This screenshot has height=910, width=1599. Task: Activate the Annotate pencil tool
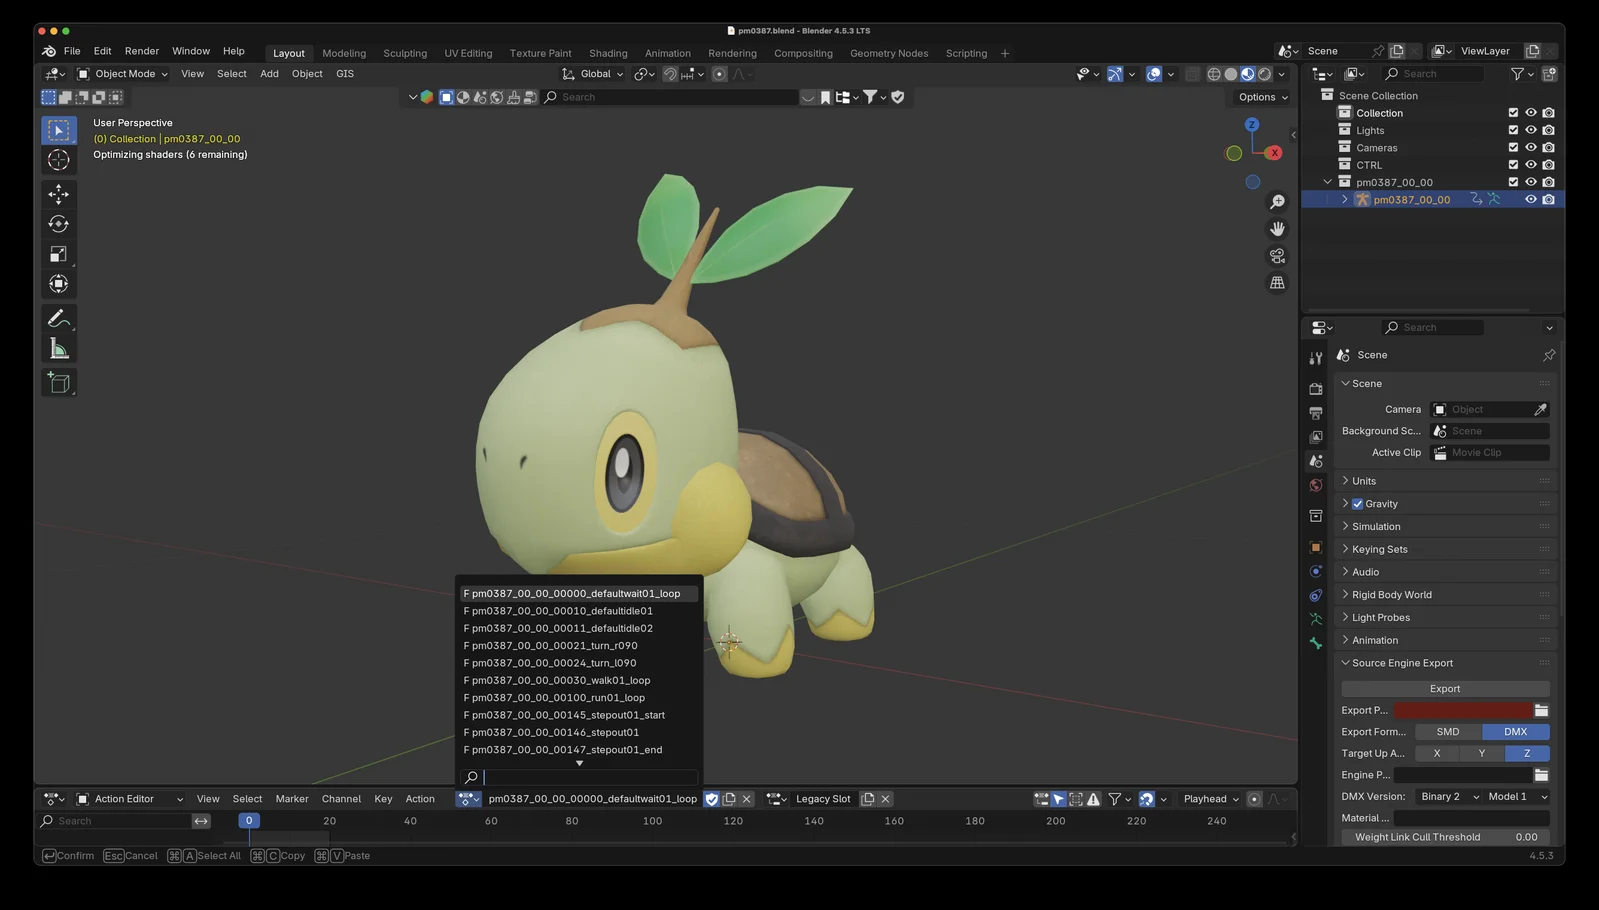(59, 319)
